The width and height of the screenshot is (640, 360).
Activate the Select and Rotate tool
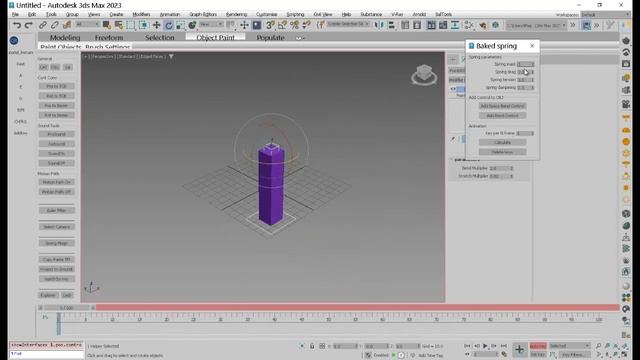point(168,25)
